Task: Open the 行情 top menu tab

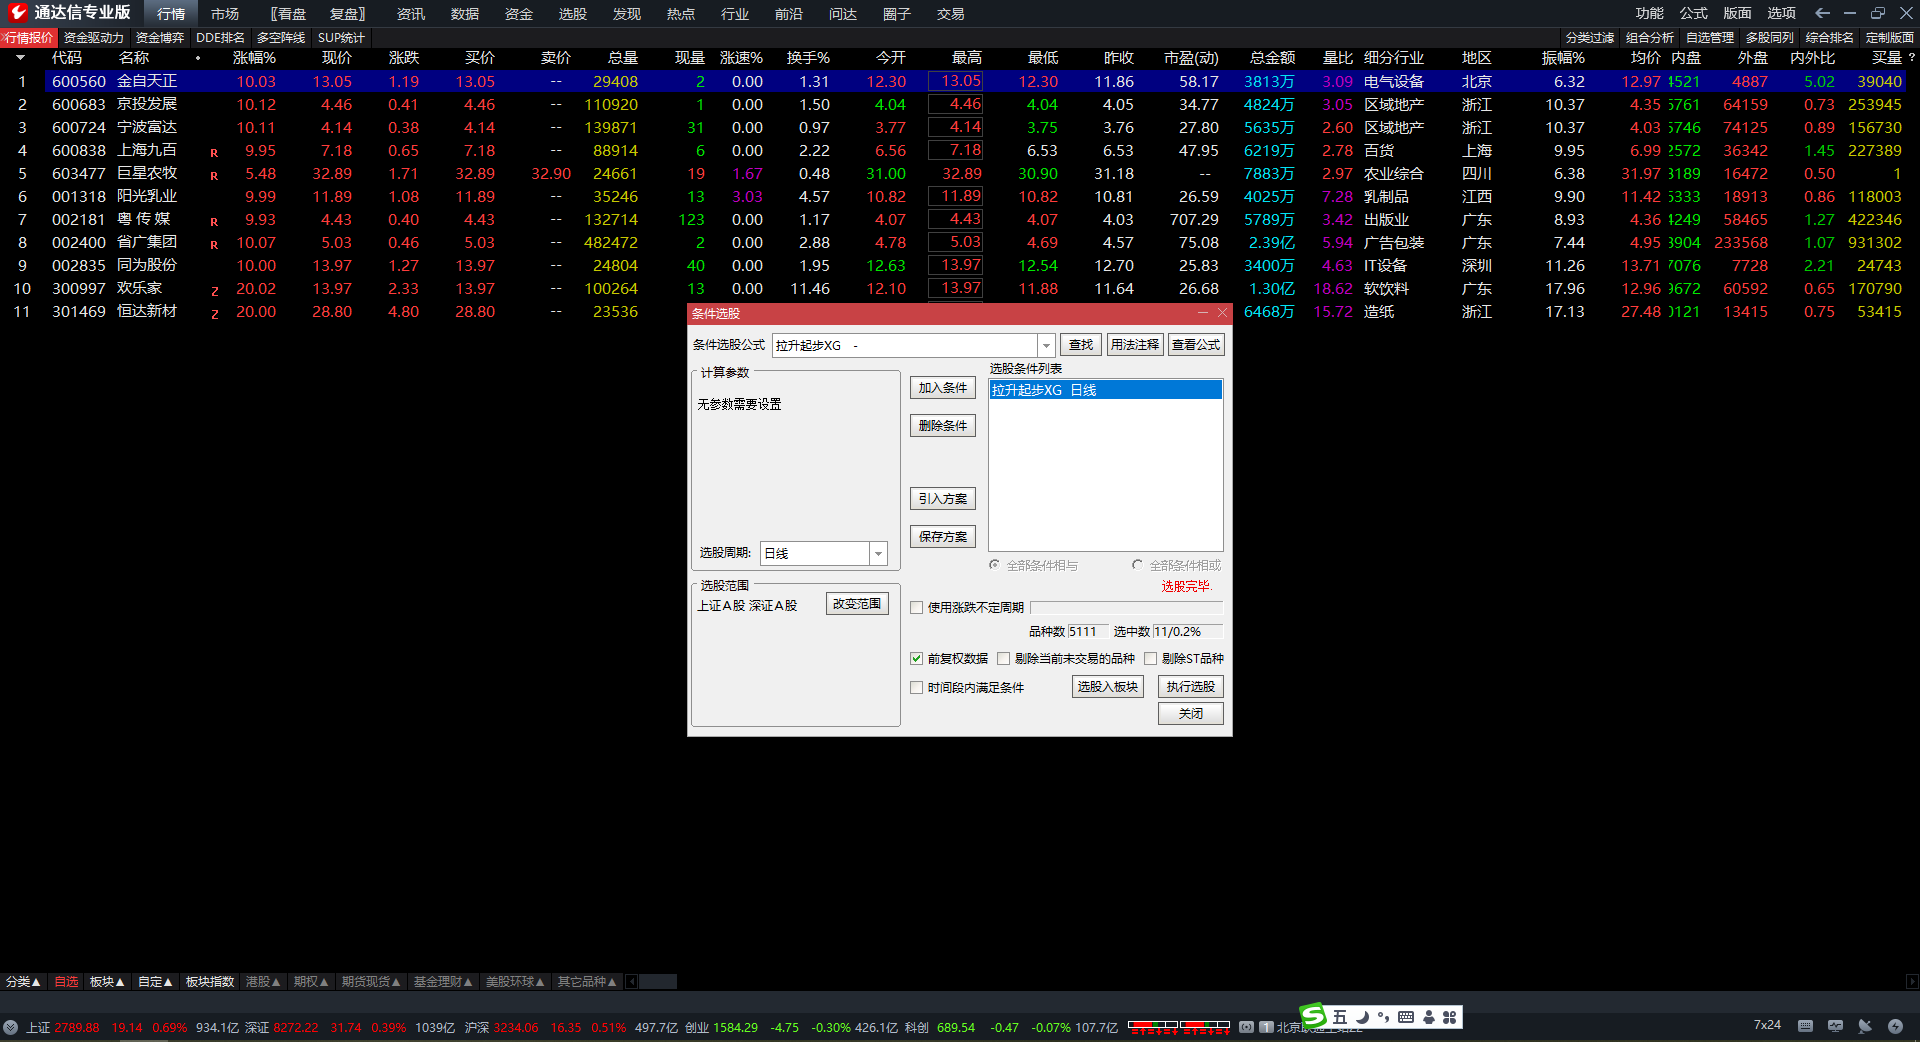Action: [171, 14]
